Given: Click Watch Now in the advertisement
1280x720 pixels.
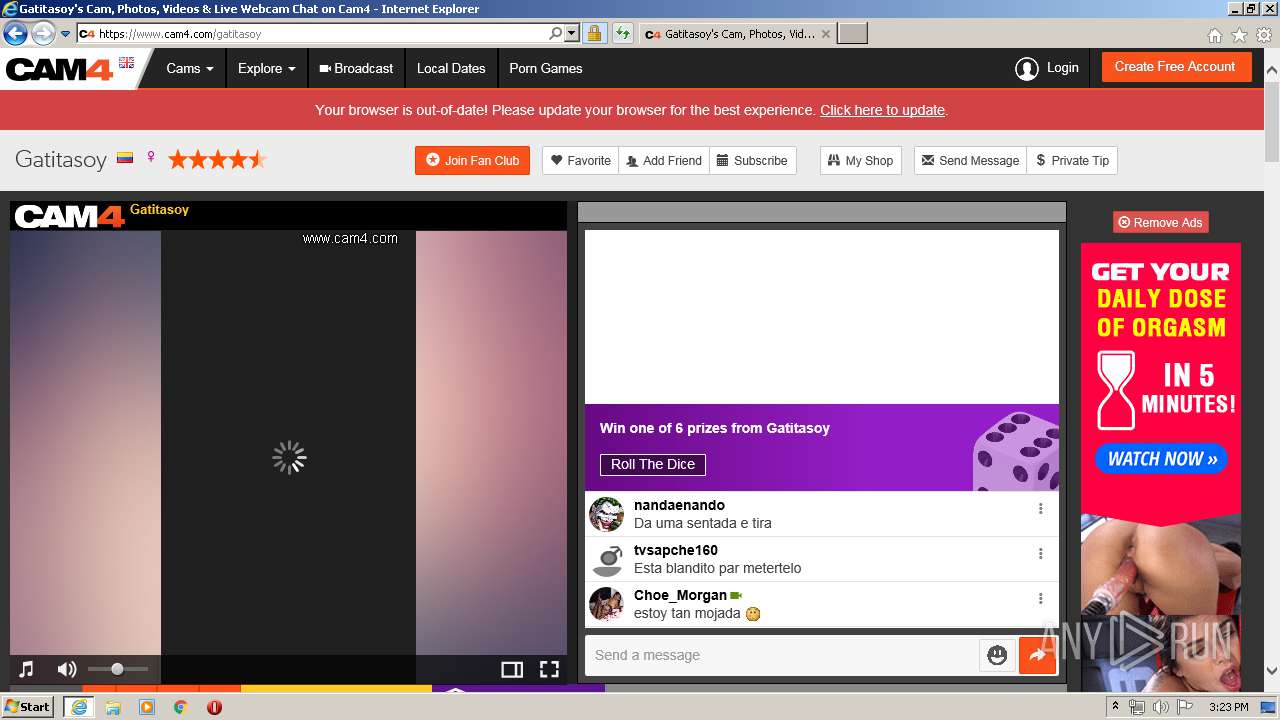Looking at the screenshot, I should (x=1161, y=459).
